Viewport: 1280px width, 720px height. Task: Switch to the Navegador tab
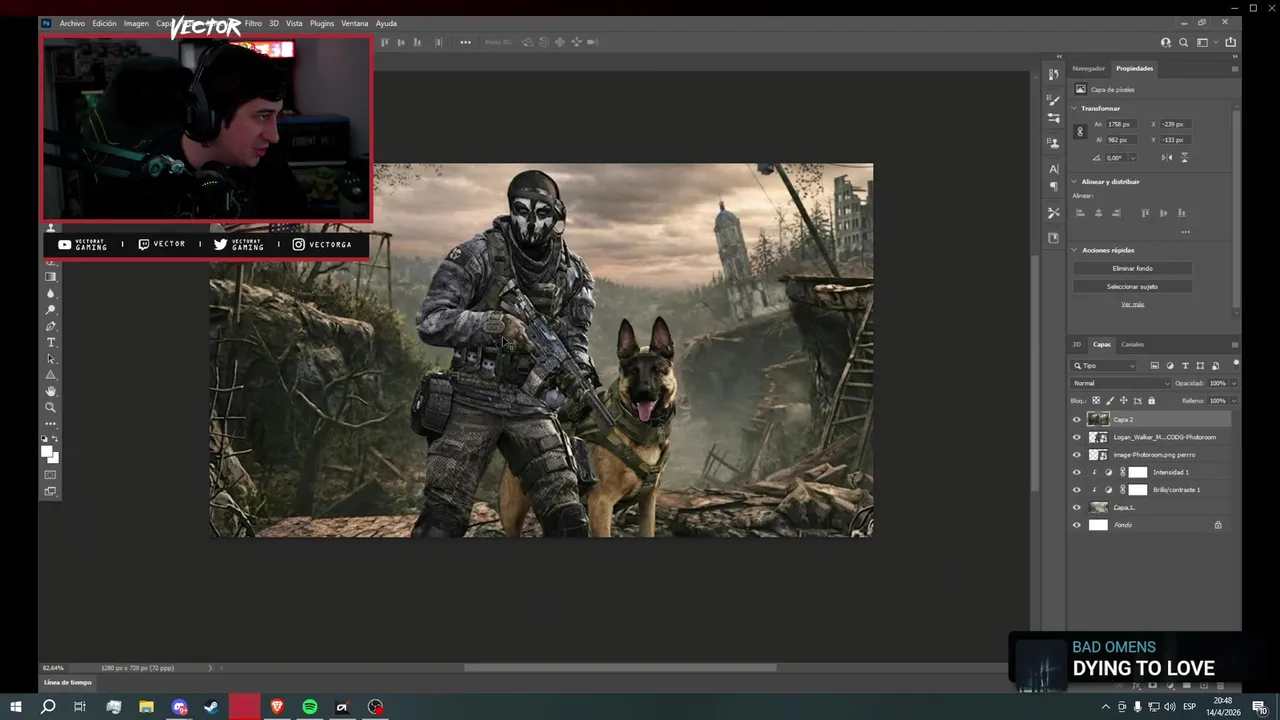(x=1089, y=69)
